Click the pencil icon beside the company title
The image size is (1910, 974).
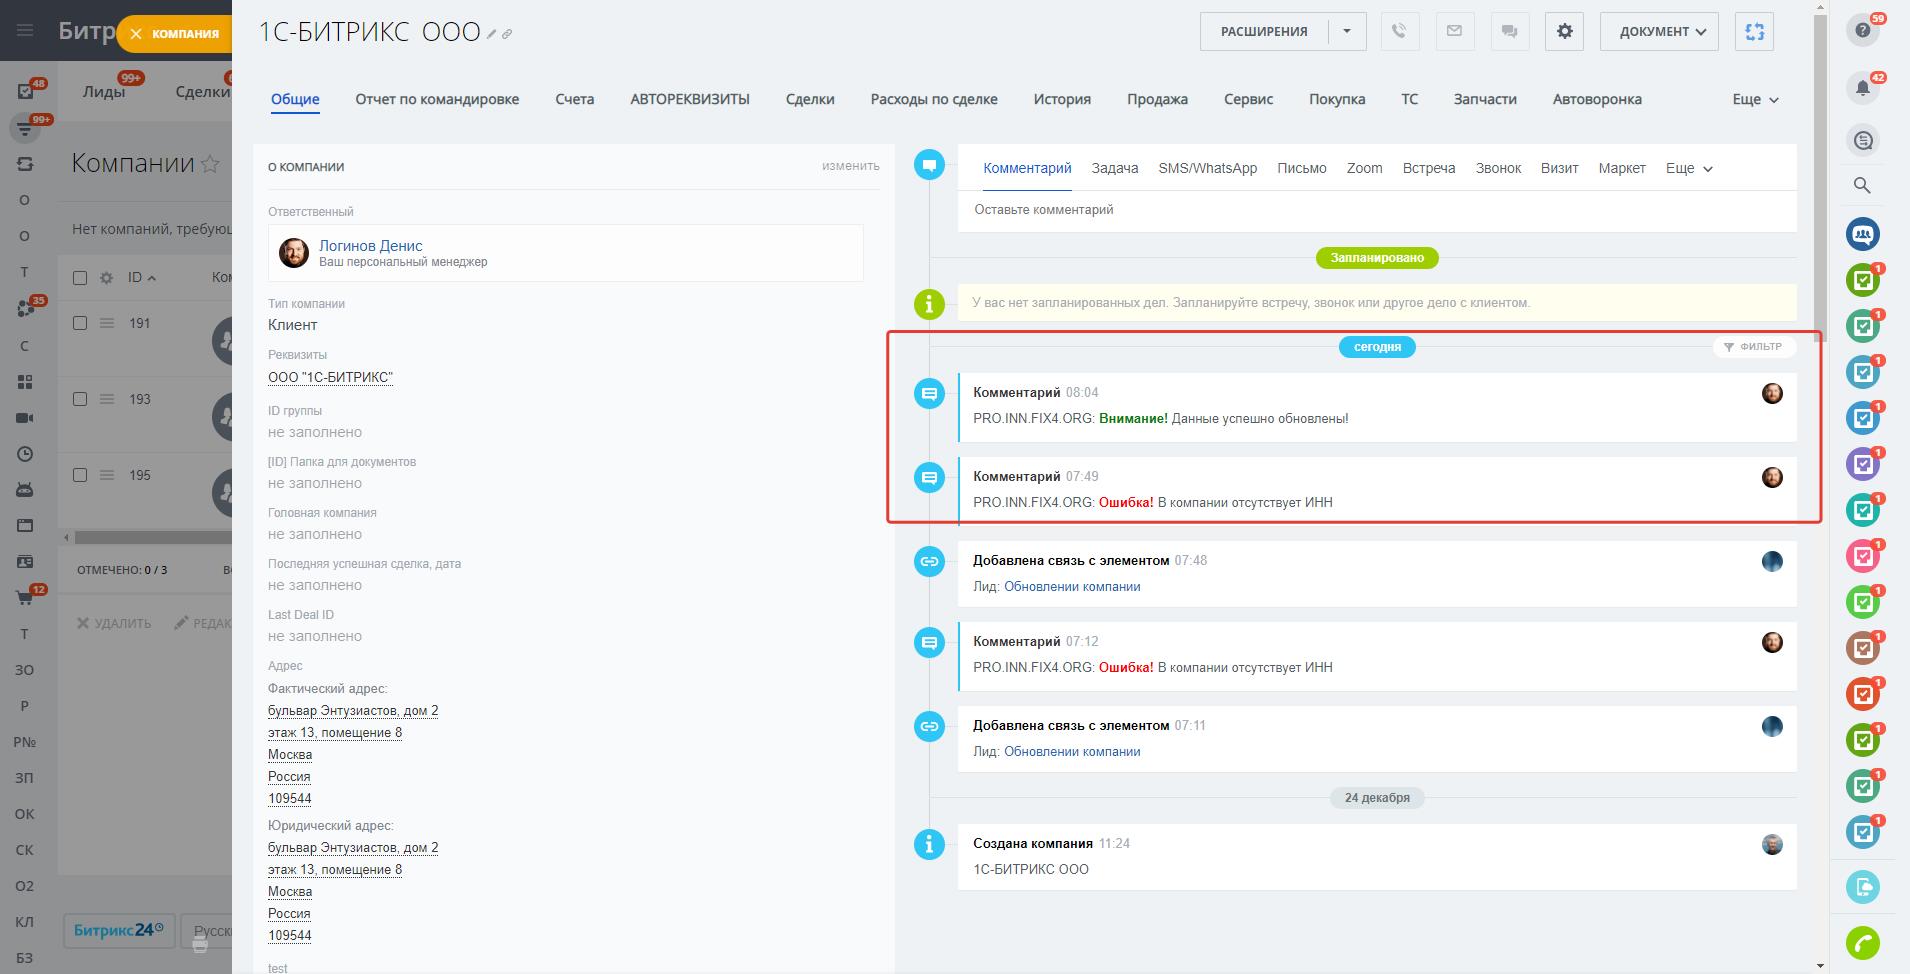click(x=491, y=34)
